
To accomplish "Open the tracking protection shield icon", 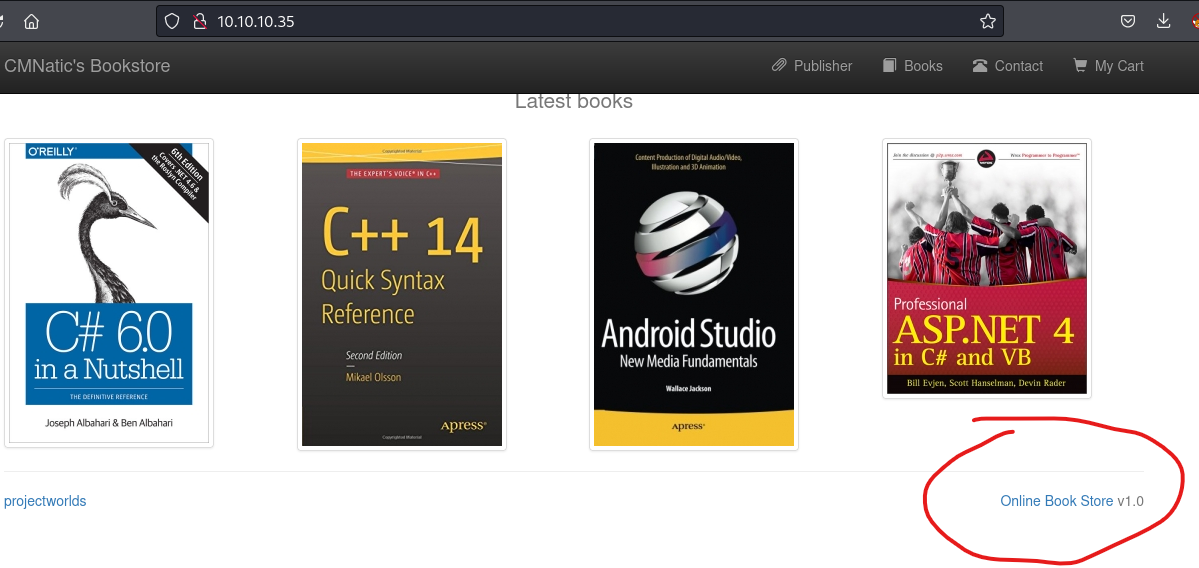I will coord(172,21).
